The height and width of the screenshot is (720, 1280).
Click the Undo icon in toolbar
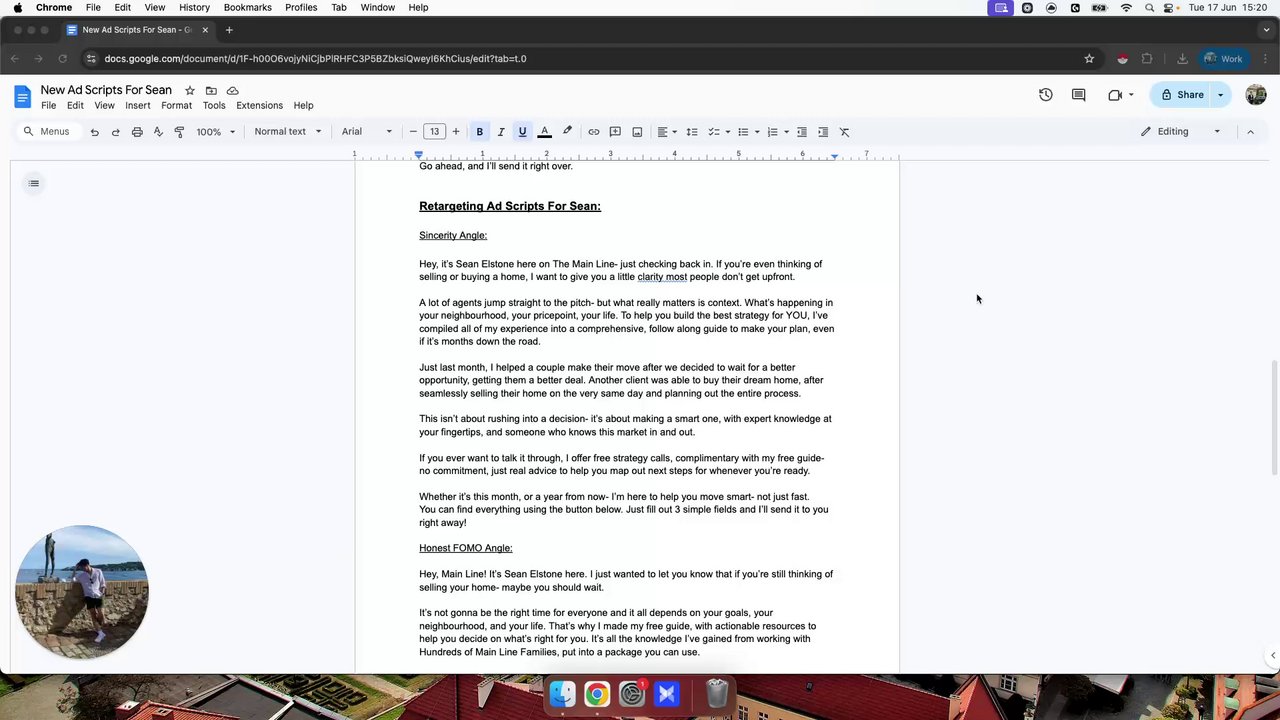click(x=94, y=132)
